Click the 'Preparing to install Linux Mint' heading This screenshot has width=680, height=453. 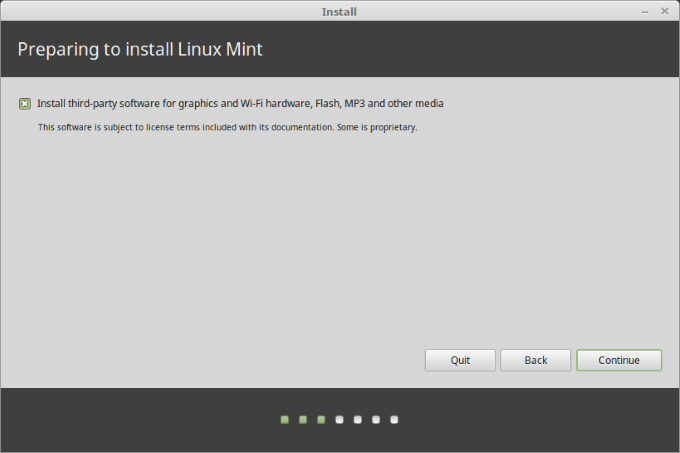pyautogui.click(x=140, y=49)
